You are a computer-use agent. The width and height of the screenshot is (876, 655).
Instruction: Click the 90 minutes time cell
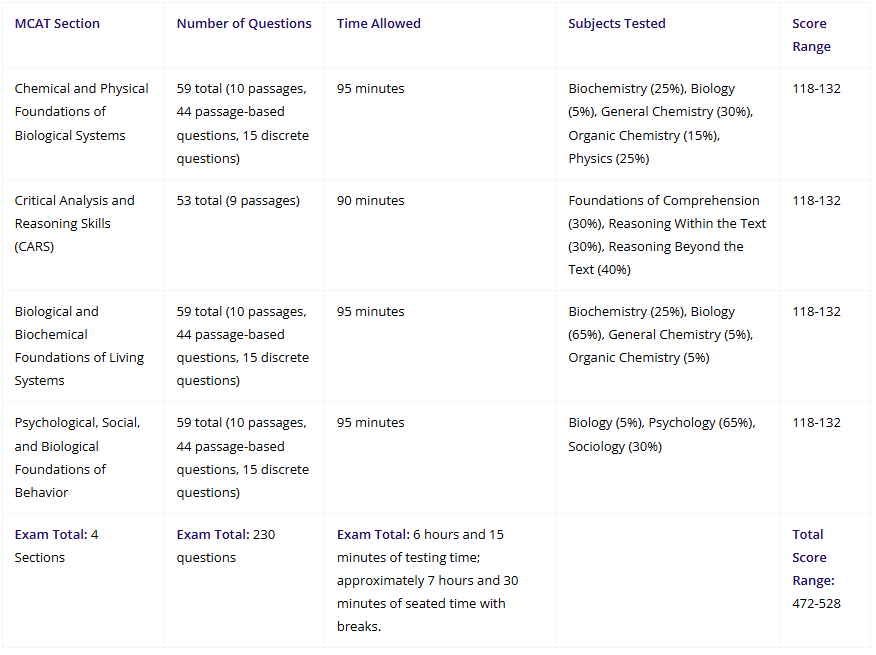[x=370, y=201]
